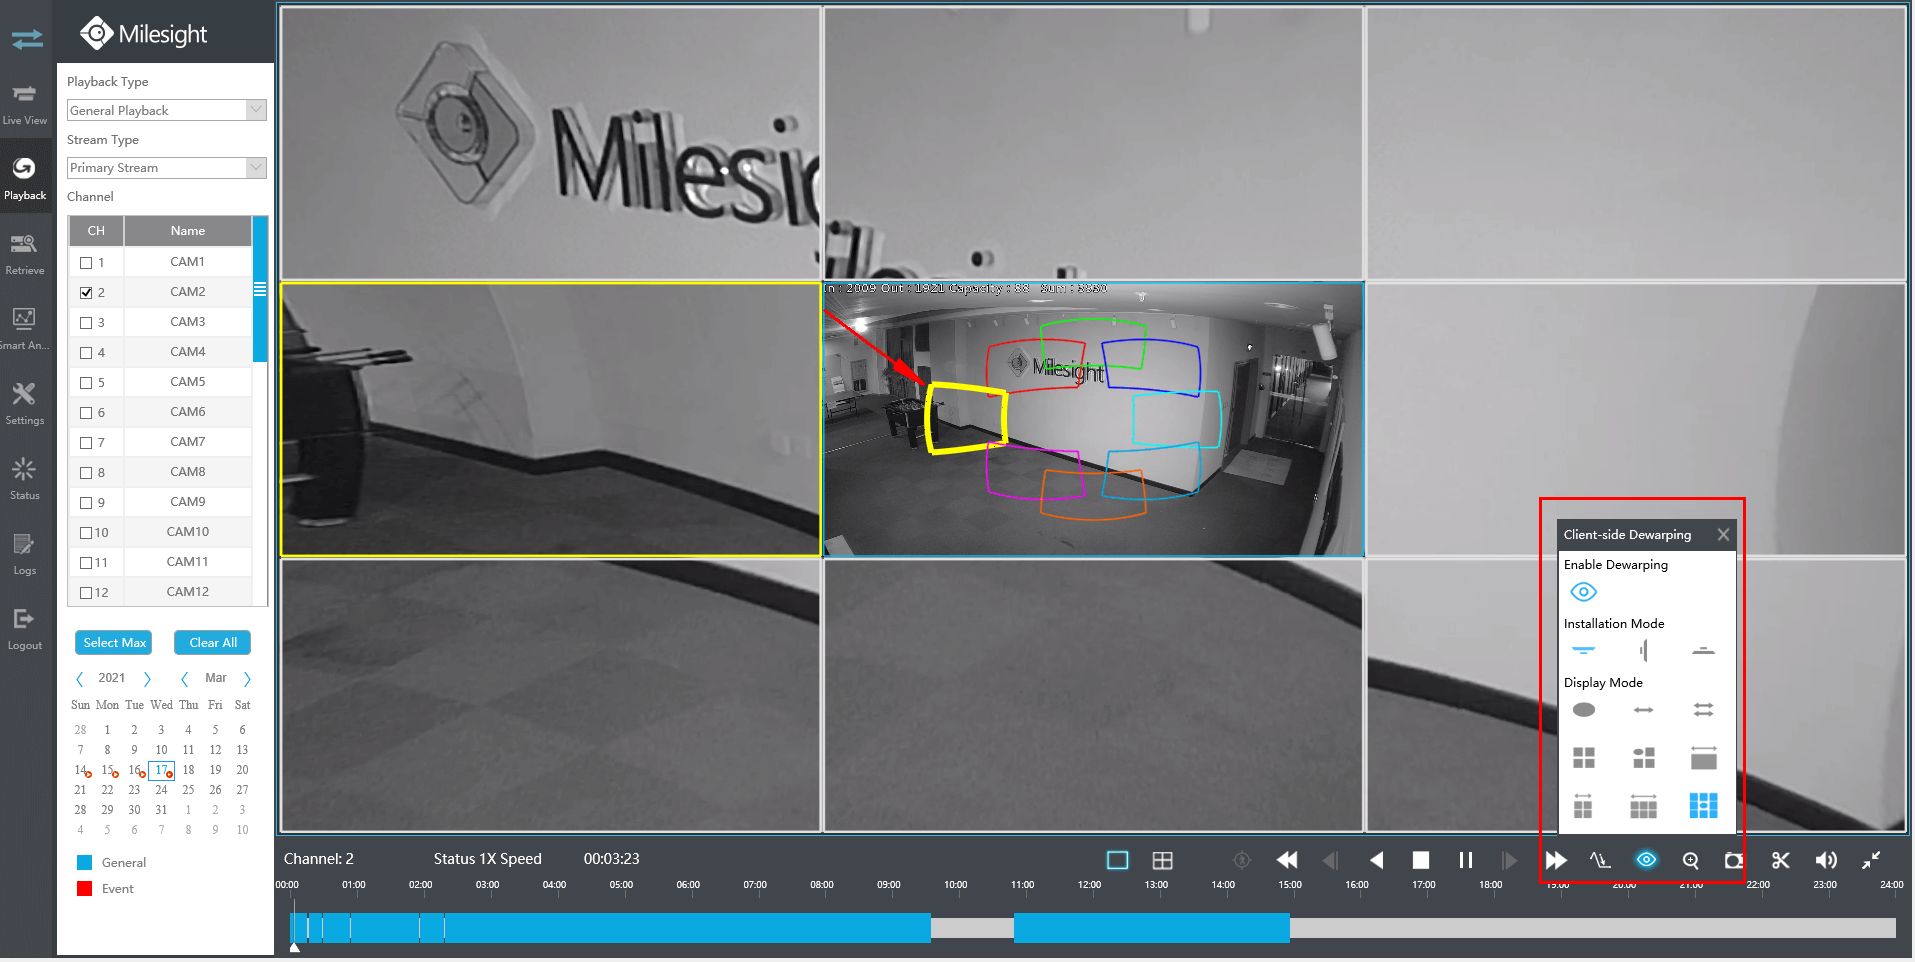
Task: Check the CAM5 channel checkbox
Action: click(x=86, y=383)
